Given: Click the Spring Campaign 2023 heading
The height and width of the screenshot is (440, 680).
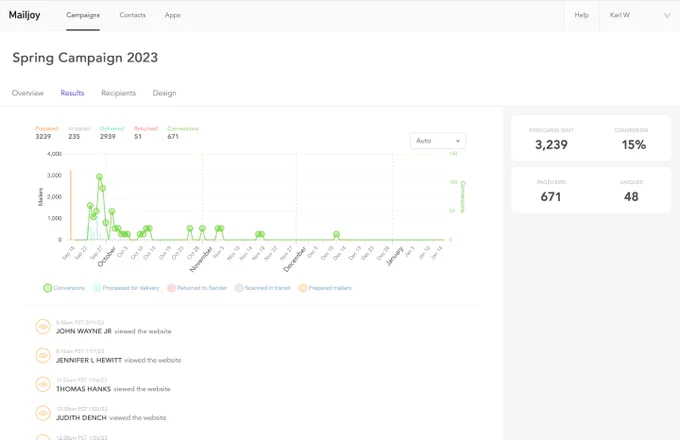Looking at the screenshot, I should pyautogui.click(x=85, y=58).
